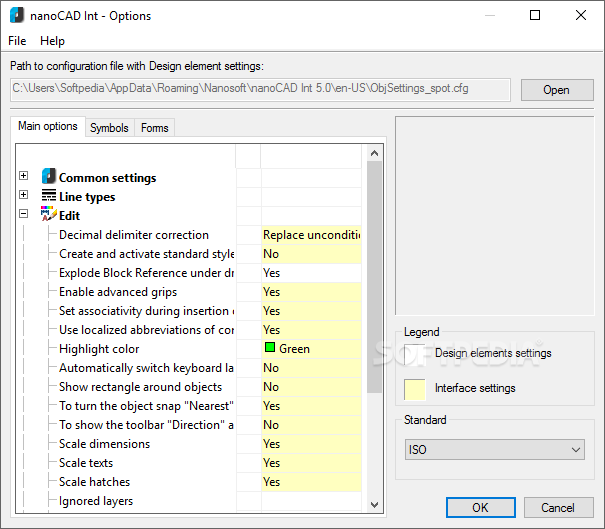Image resolution: width=605 pixels, height=529 pixels.
Task: Expand the Line types node
Action: tap(24, 194)
